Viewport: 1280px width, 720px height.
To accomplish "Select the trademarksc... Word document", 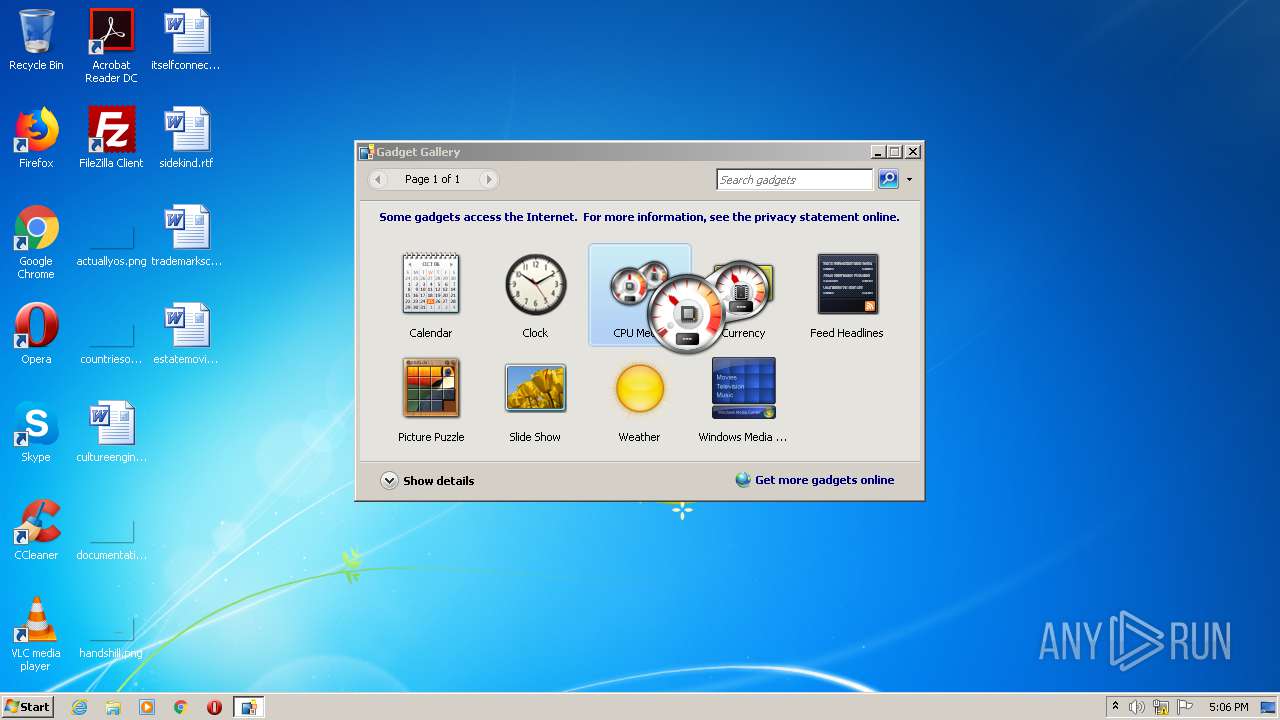I will pos(186,236).
